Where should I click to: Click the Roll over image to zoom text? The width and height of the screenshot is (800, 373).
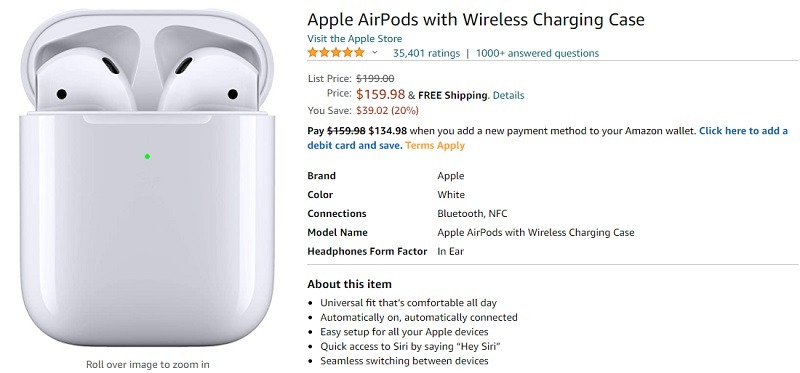pyautogui.click(x=147, y=364)
